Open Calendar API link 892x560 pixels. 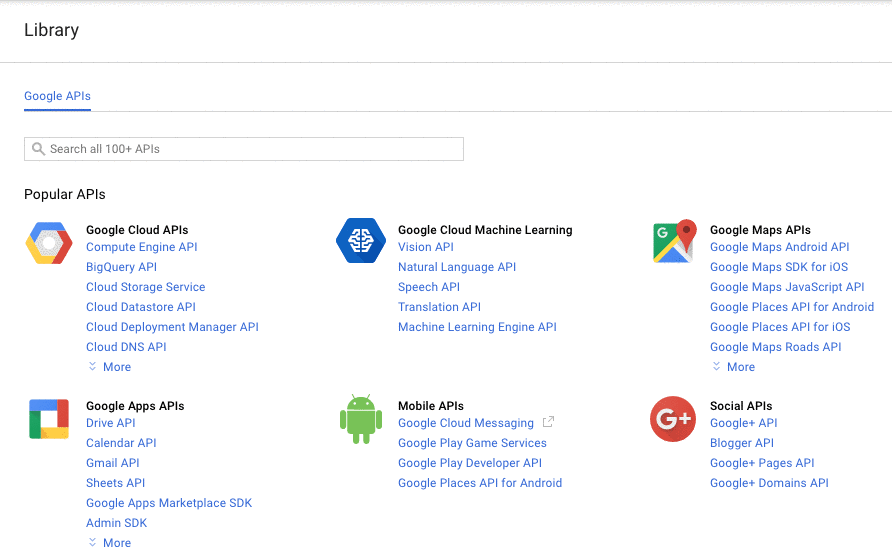pyautogui.click(x=121, y=443)
